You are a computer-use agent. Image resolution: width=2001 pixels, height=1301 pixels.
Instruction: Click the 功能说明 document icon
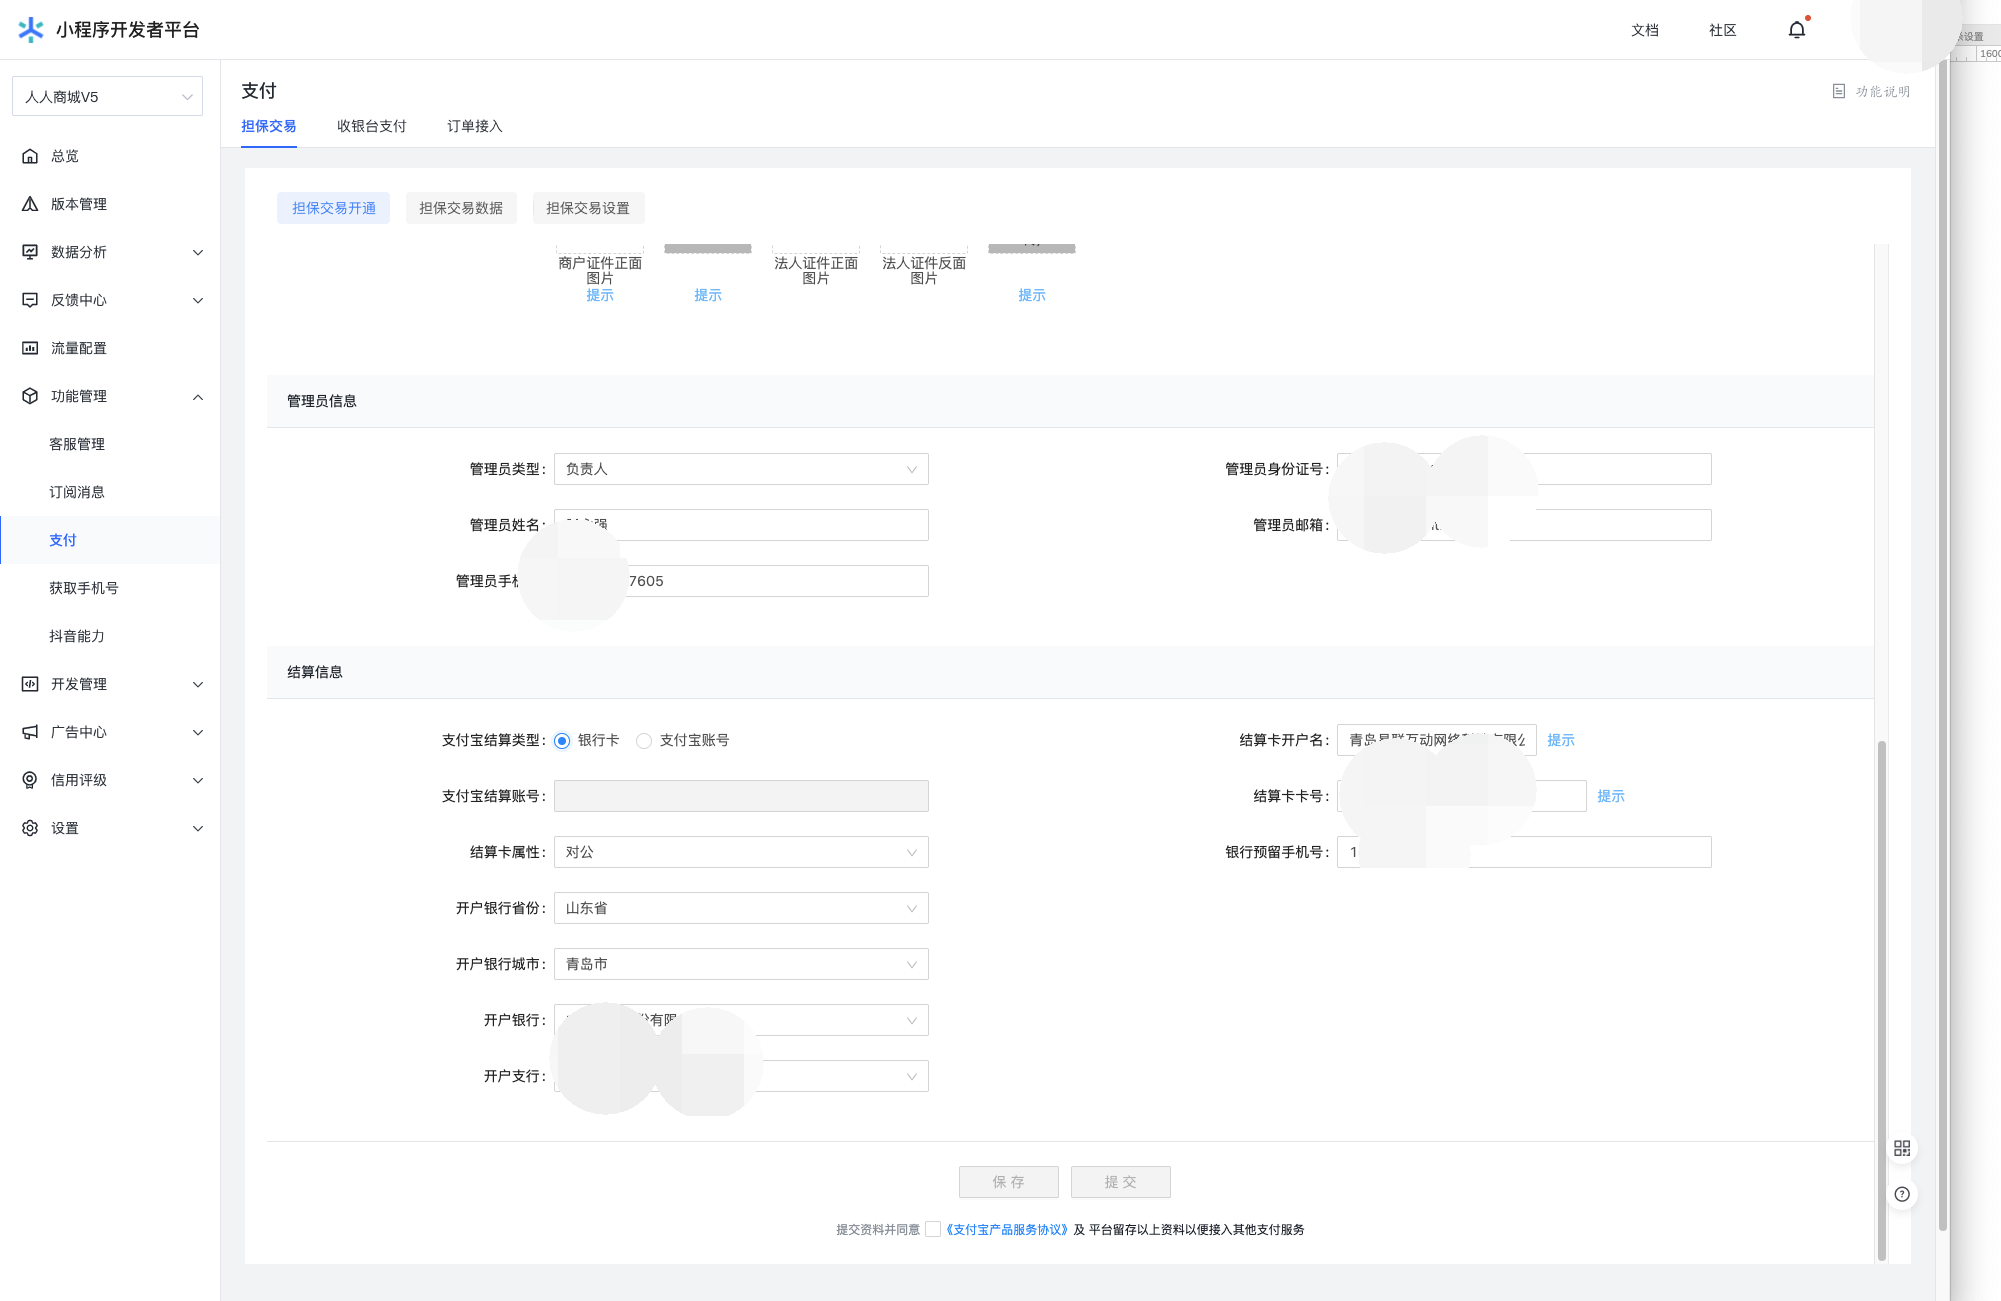click(1839, 91)
